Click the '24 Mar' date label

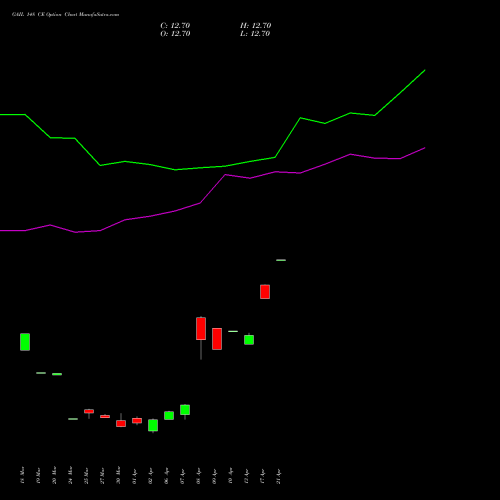coord(70,475)
